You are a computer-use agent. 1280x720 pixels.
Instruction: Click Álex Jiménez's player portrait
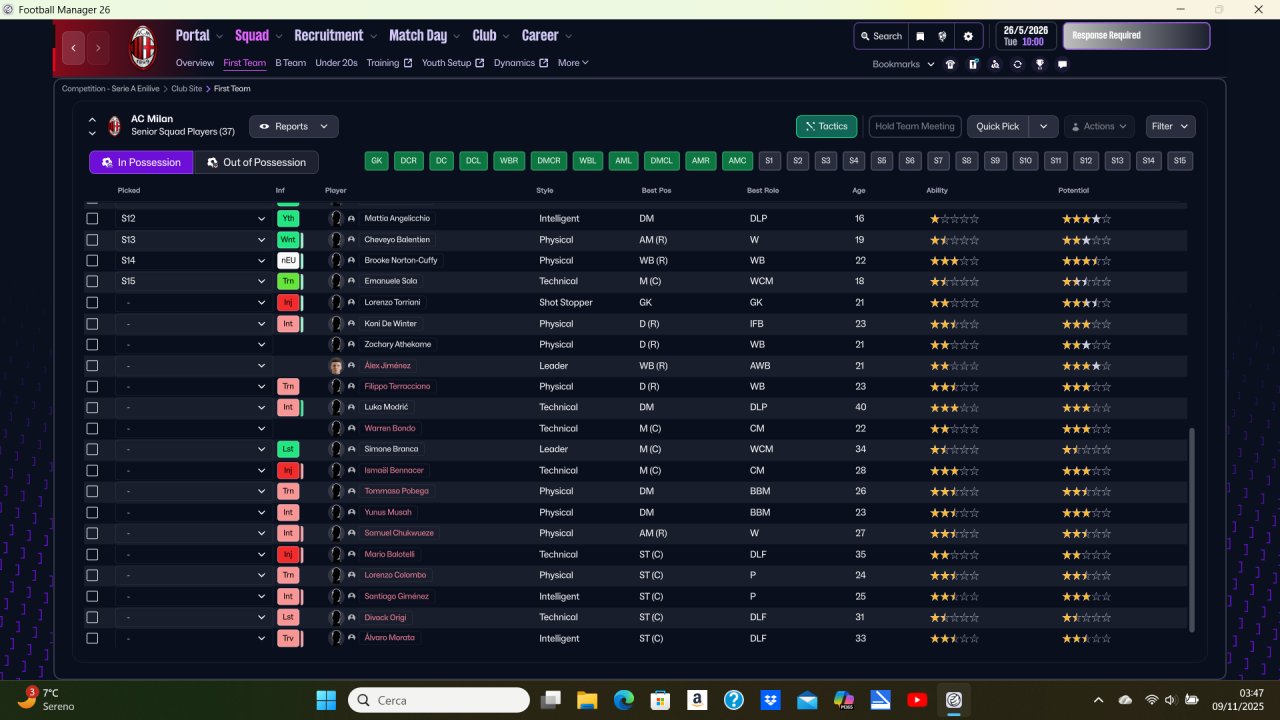[336, 366]
